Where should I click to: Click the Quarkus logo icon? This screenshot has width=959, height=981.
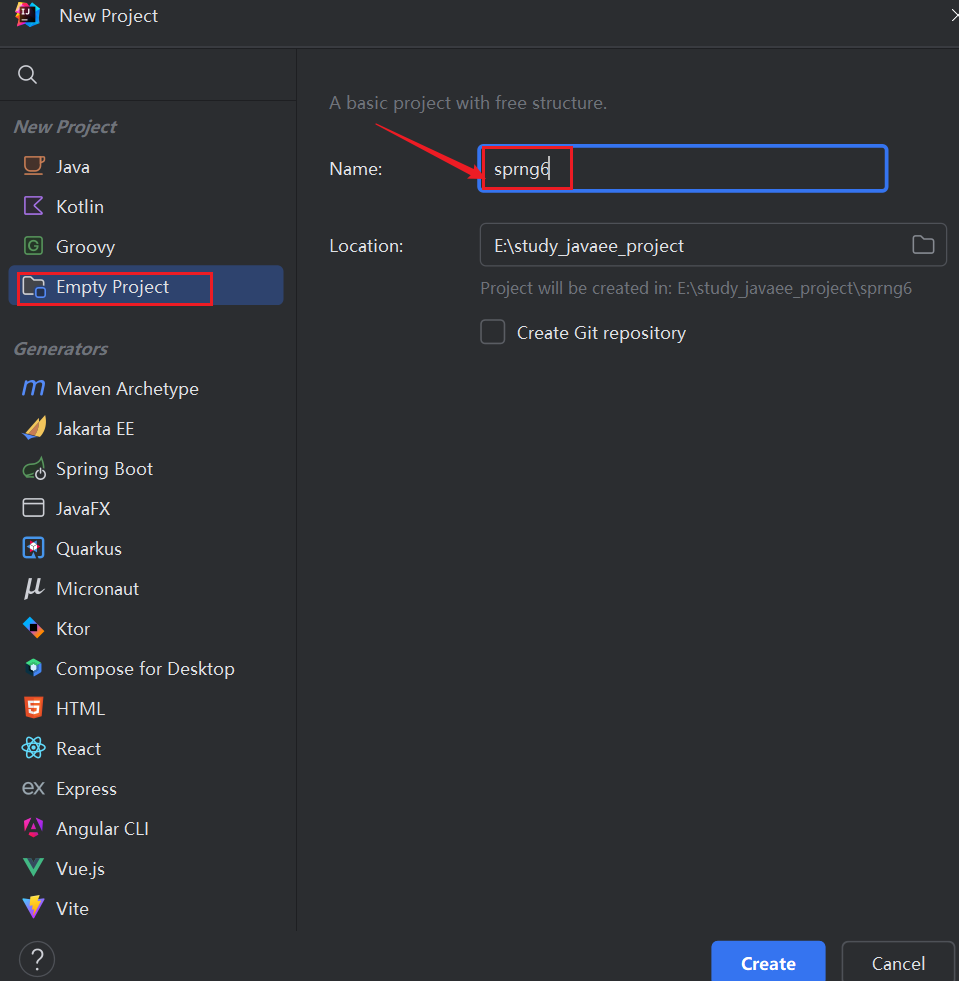34,548
